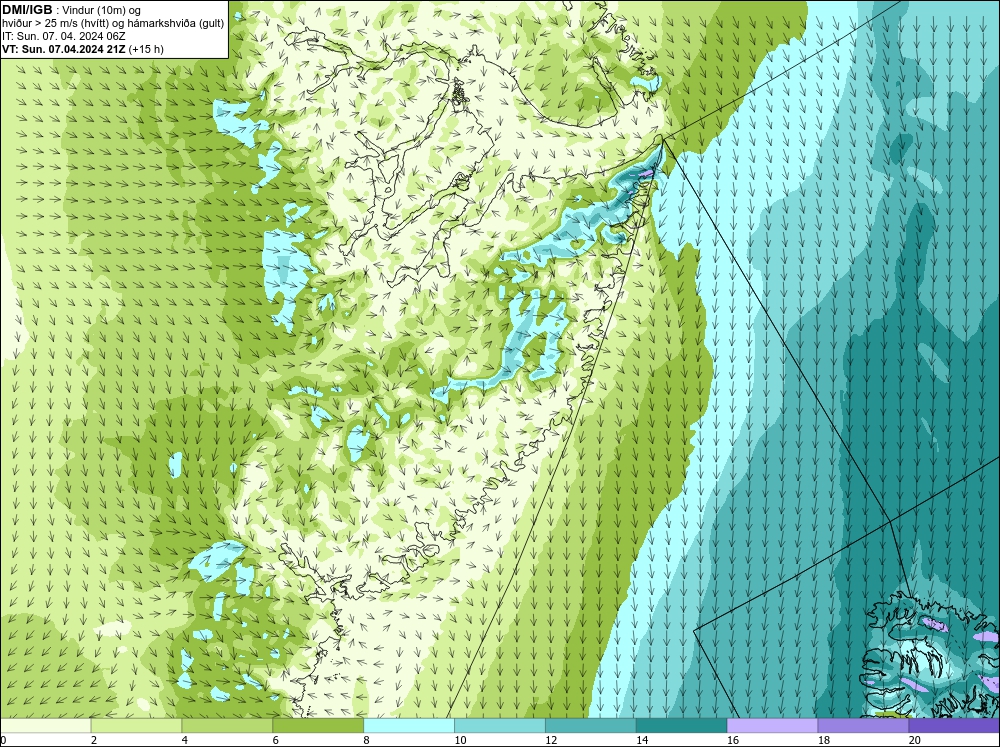
Task: Click the legend label '16'
Action: coord(733,740)
